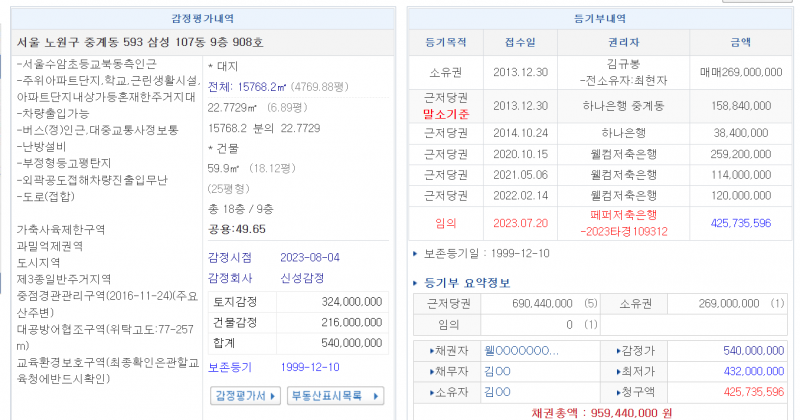Click the arrow icon on 부동산표시목록 button
This screenshot has height=420, width=800.
pos(375,396)
